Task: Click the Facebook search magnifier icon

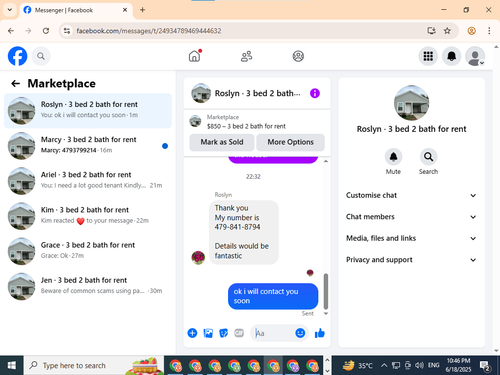Action: 41,56
